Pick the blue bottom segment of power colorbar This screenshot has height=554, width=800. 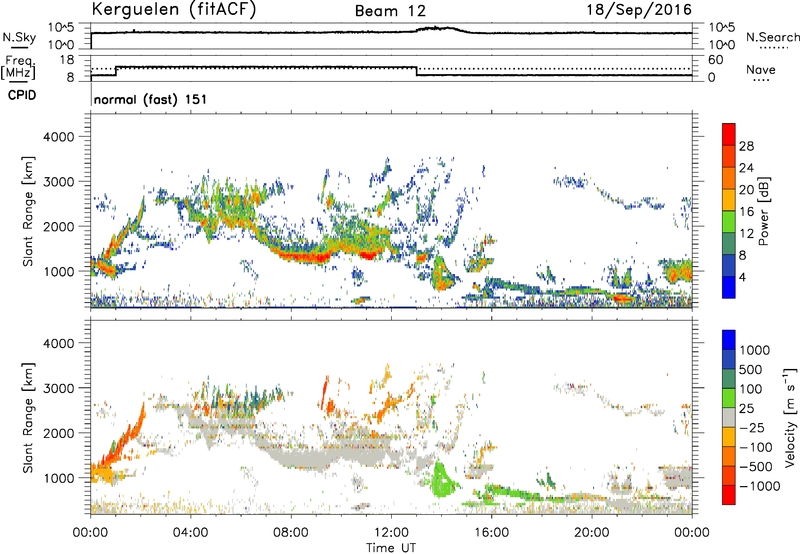pos(729,287)
